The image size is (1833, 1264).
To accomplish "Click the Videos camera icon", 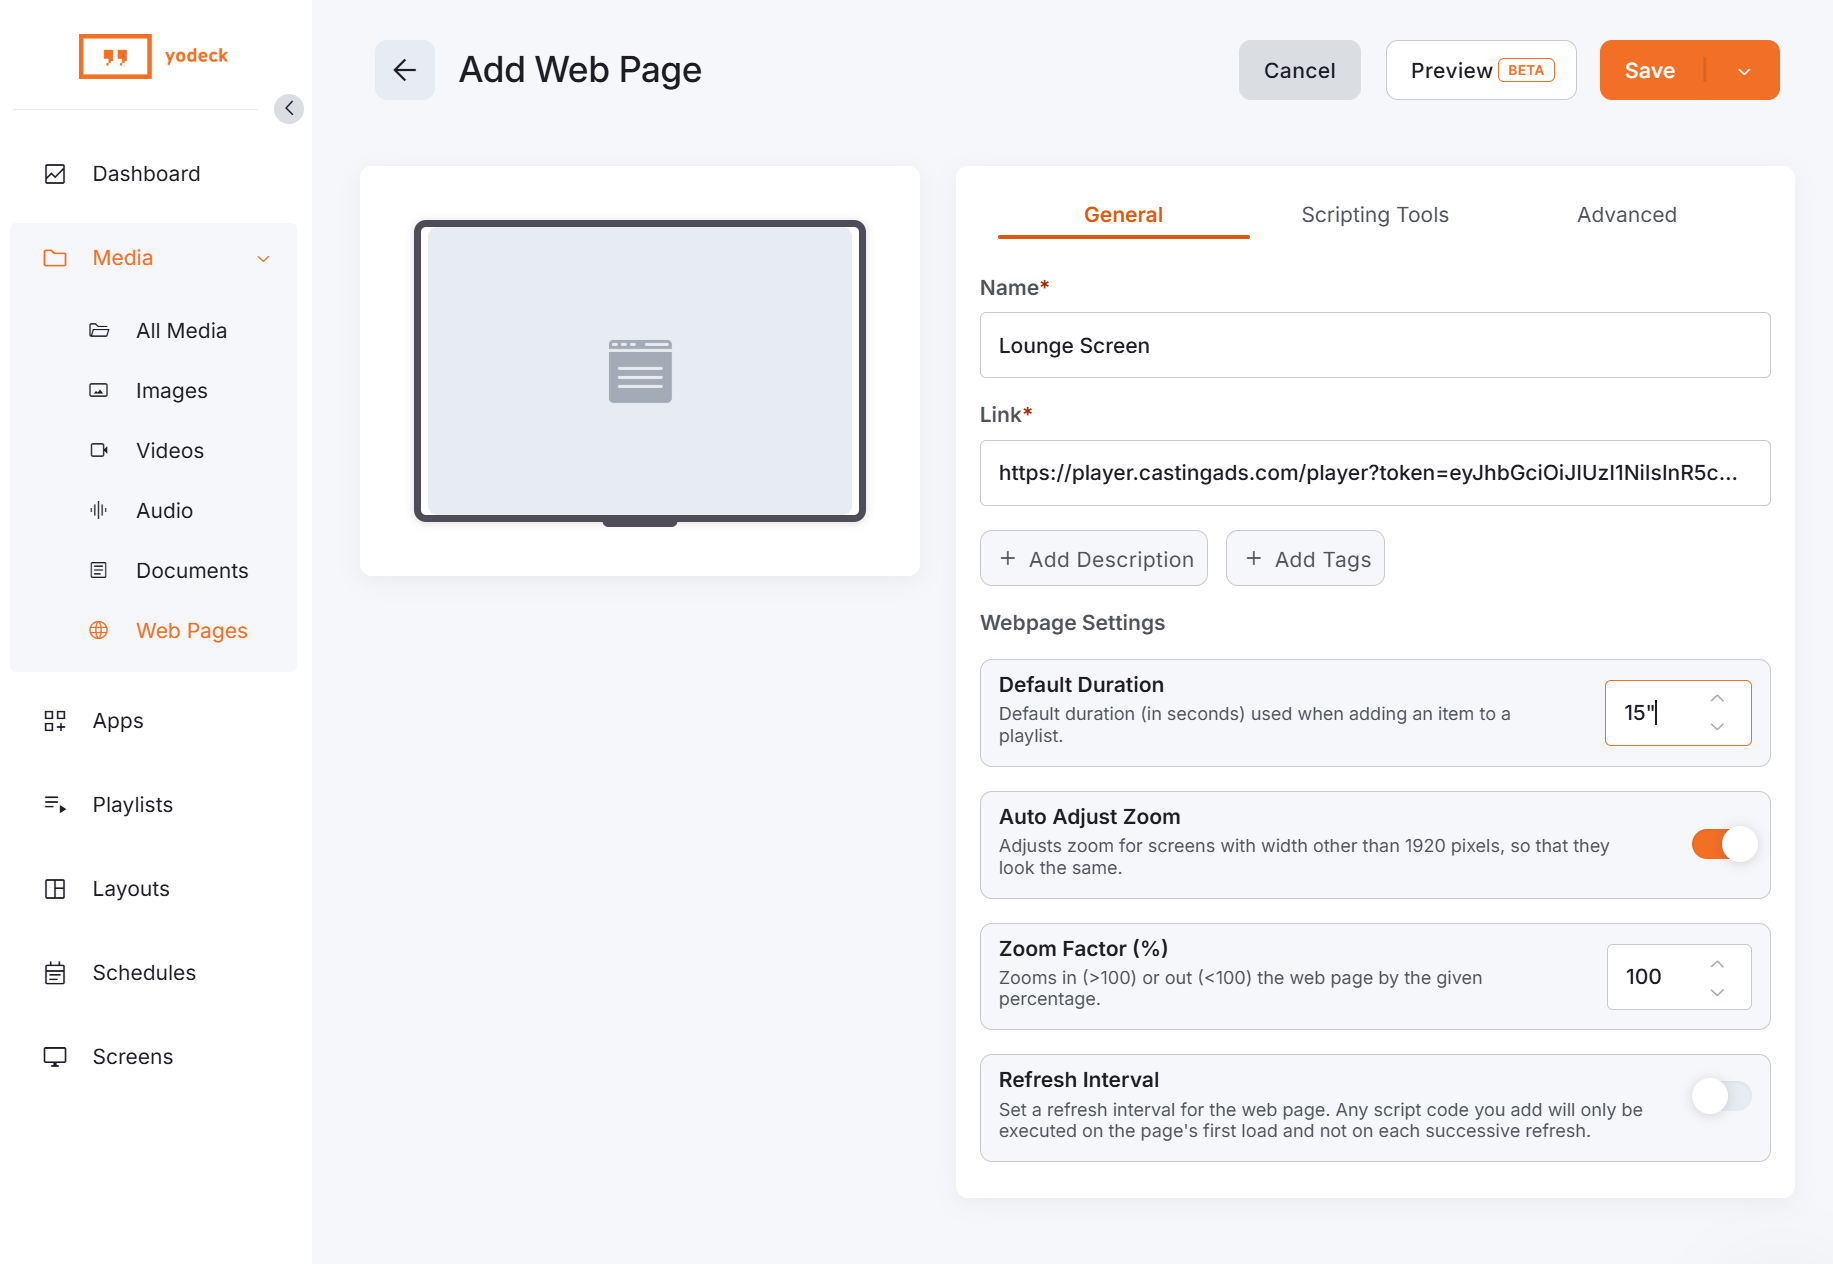I will tap(99, 450).
